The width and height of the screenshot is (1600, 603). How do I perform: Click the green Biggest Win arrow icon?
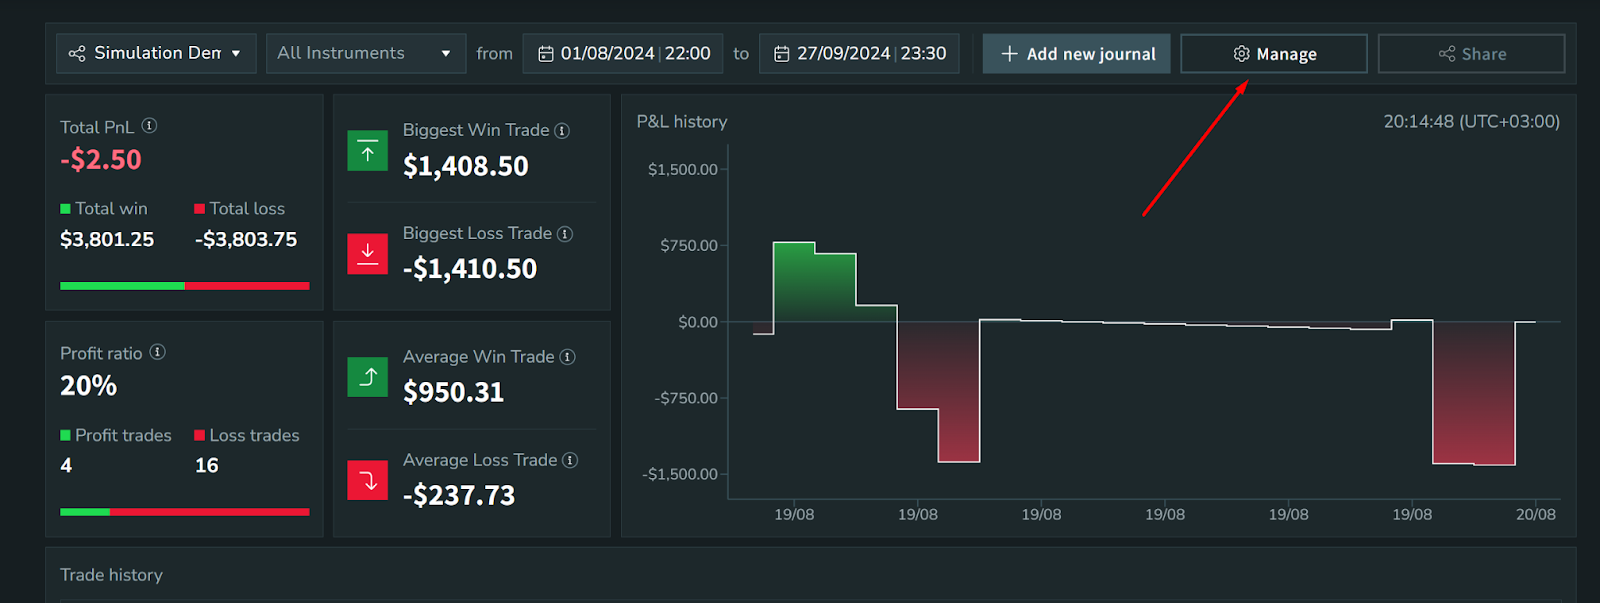367,151
